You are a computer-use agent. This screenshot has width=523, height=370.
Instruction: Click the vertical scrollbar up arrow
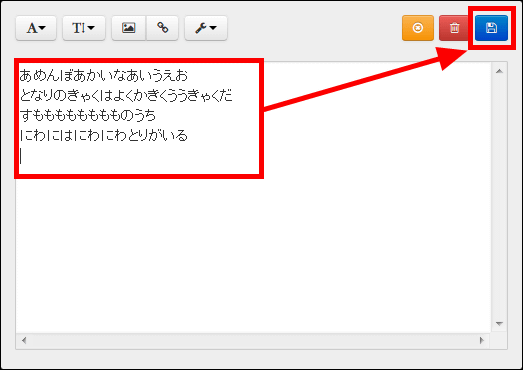click(499, 71)
